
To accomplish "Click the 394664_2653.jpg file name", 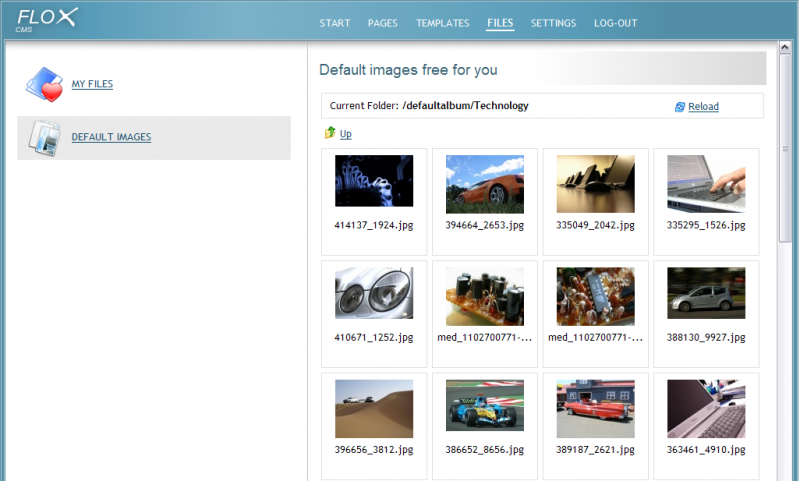I will pyautogui.click(x=485, y=225).
